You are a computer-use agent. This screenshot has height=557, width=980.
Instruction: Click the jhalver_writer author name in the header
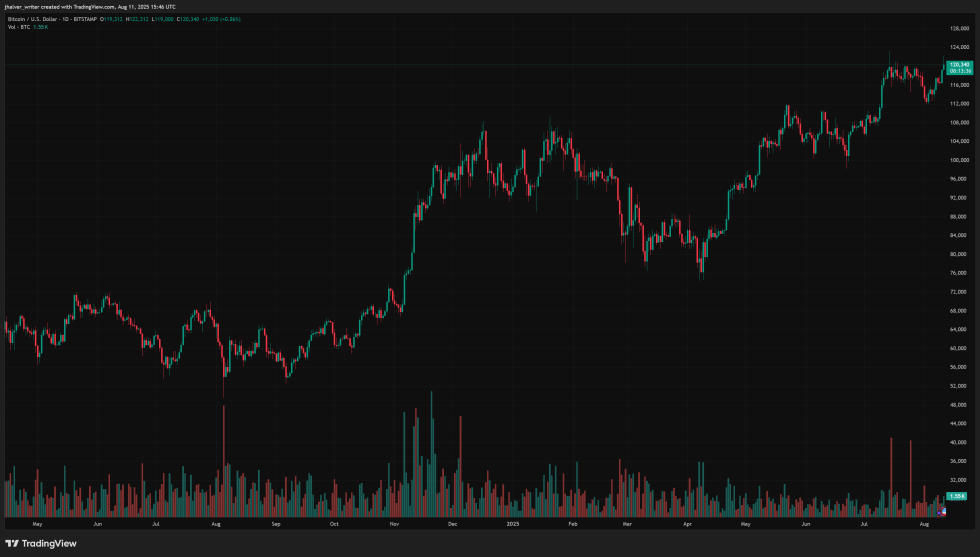21,7
